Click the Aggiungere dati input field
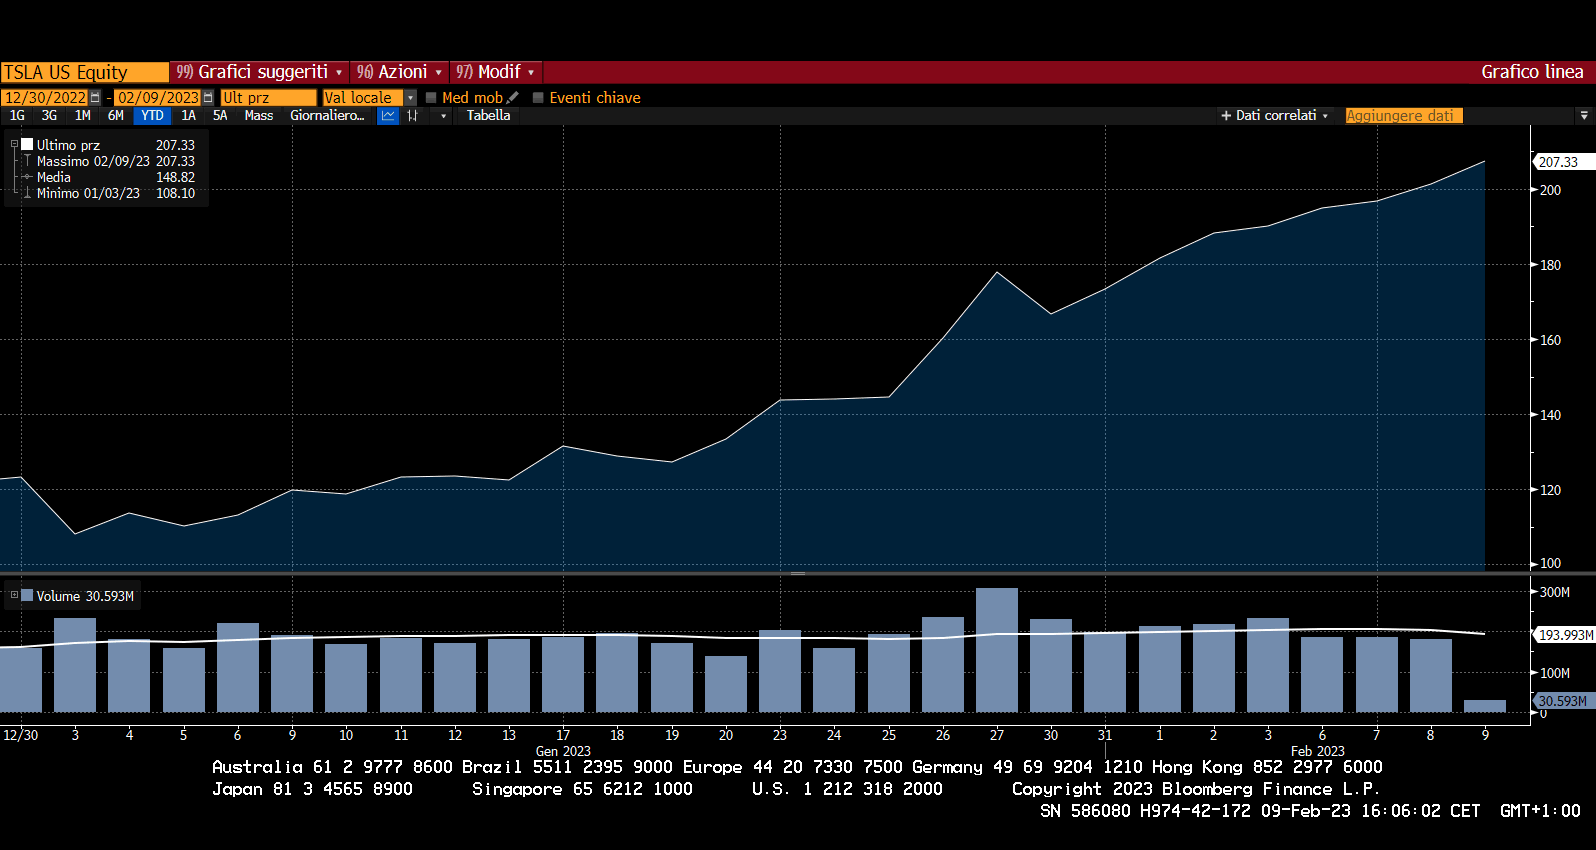This screenshot has width=1596, height=850. pyautogui.click(x=1404, y=116)
